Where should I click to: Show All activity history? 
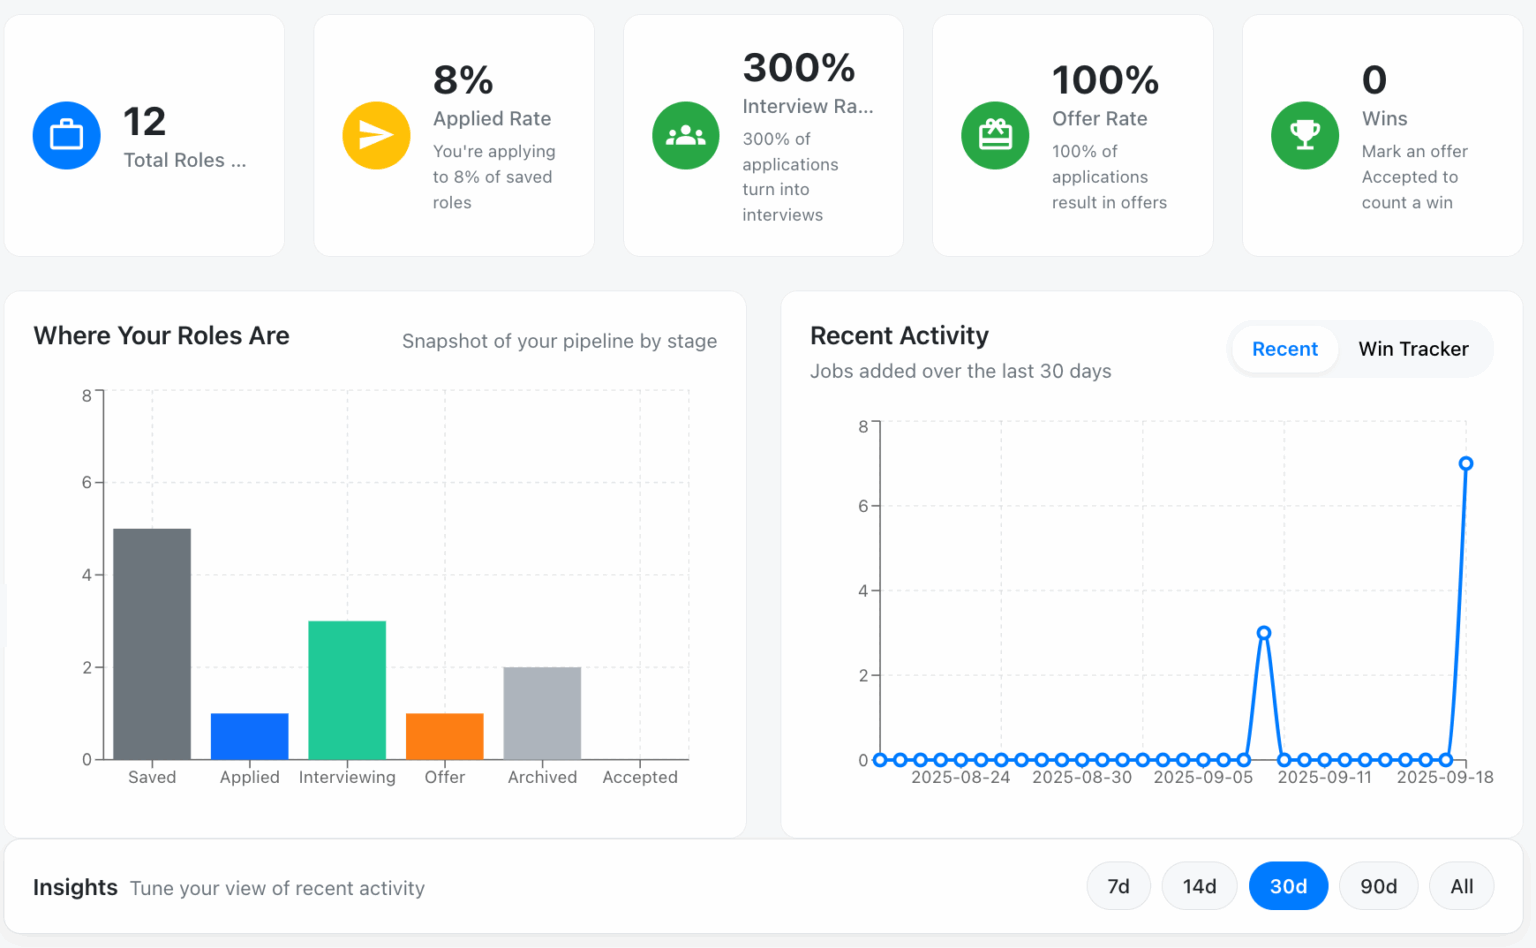click(x=1461, y=886)
